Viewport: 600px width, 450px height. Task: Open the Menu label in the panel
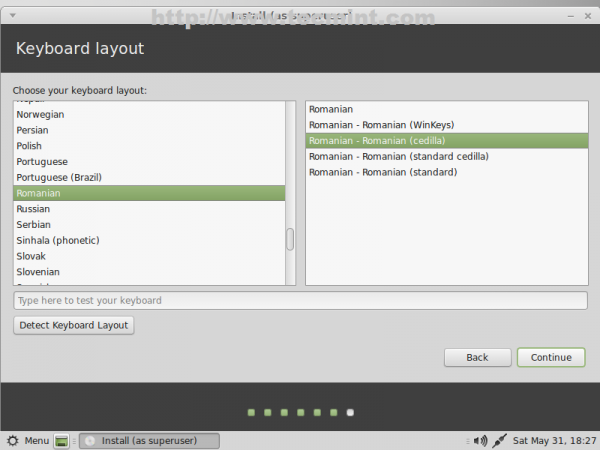[x=37, y=441]
